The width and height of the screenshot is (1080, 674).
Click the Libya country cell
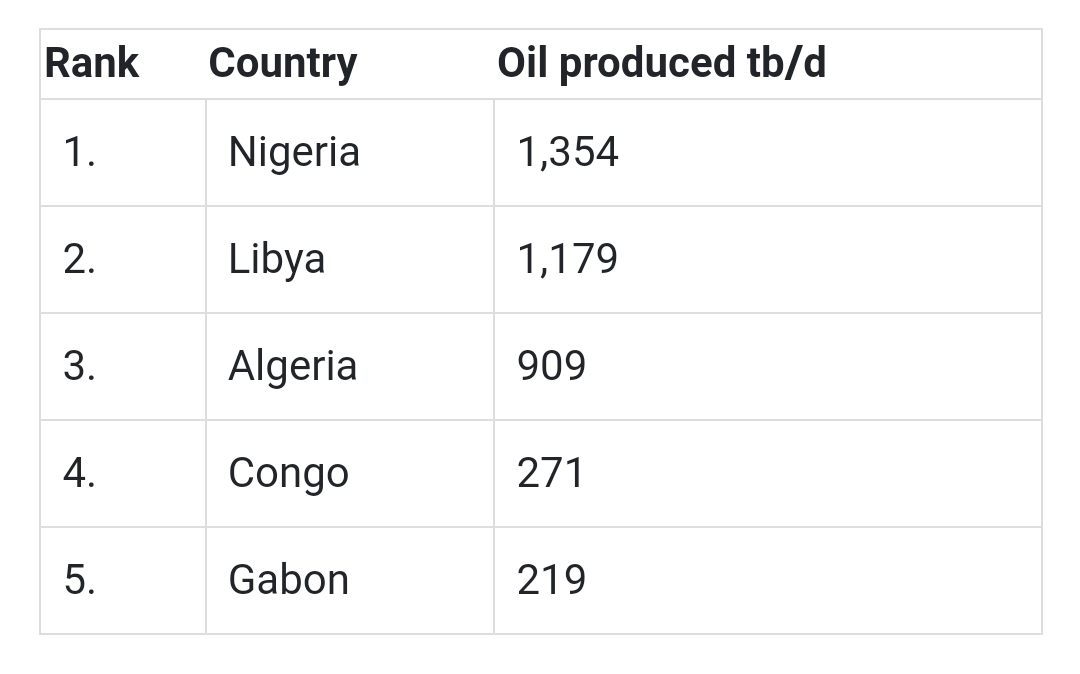[276, 259]
